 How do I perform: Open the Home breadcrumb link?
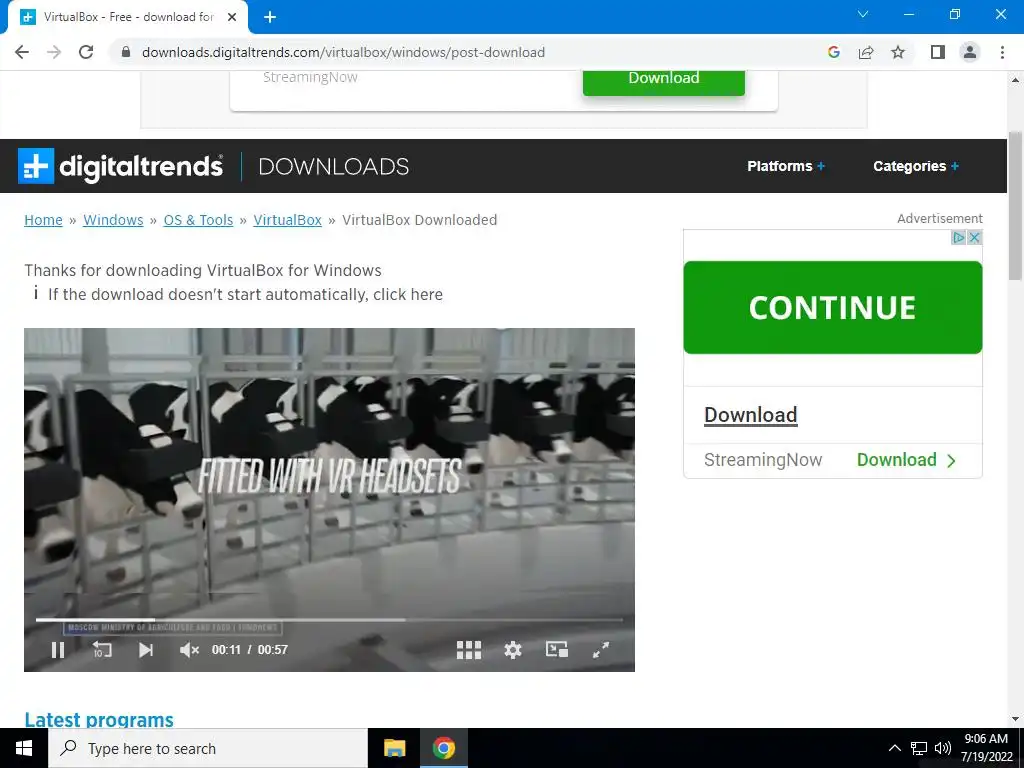click(43, 220)
